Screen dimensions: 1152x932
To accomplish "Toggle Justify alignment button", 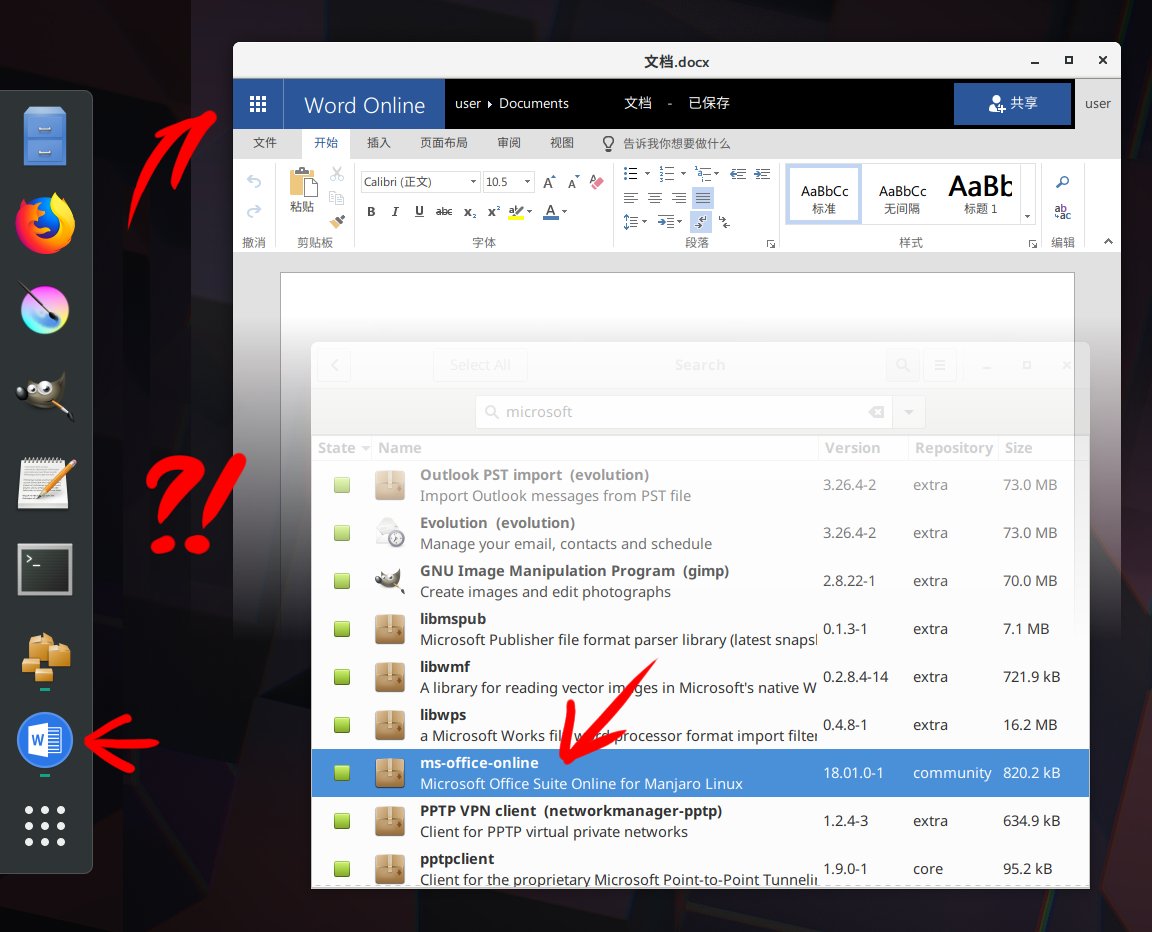I will [x=703, y=198].
